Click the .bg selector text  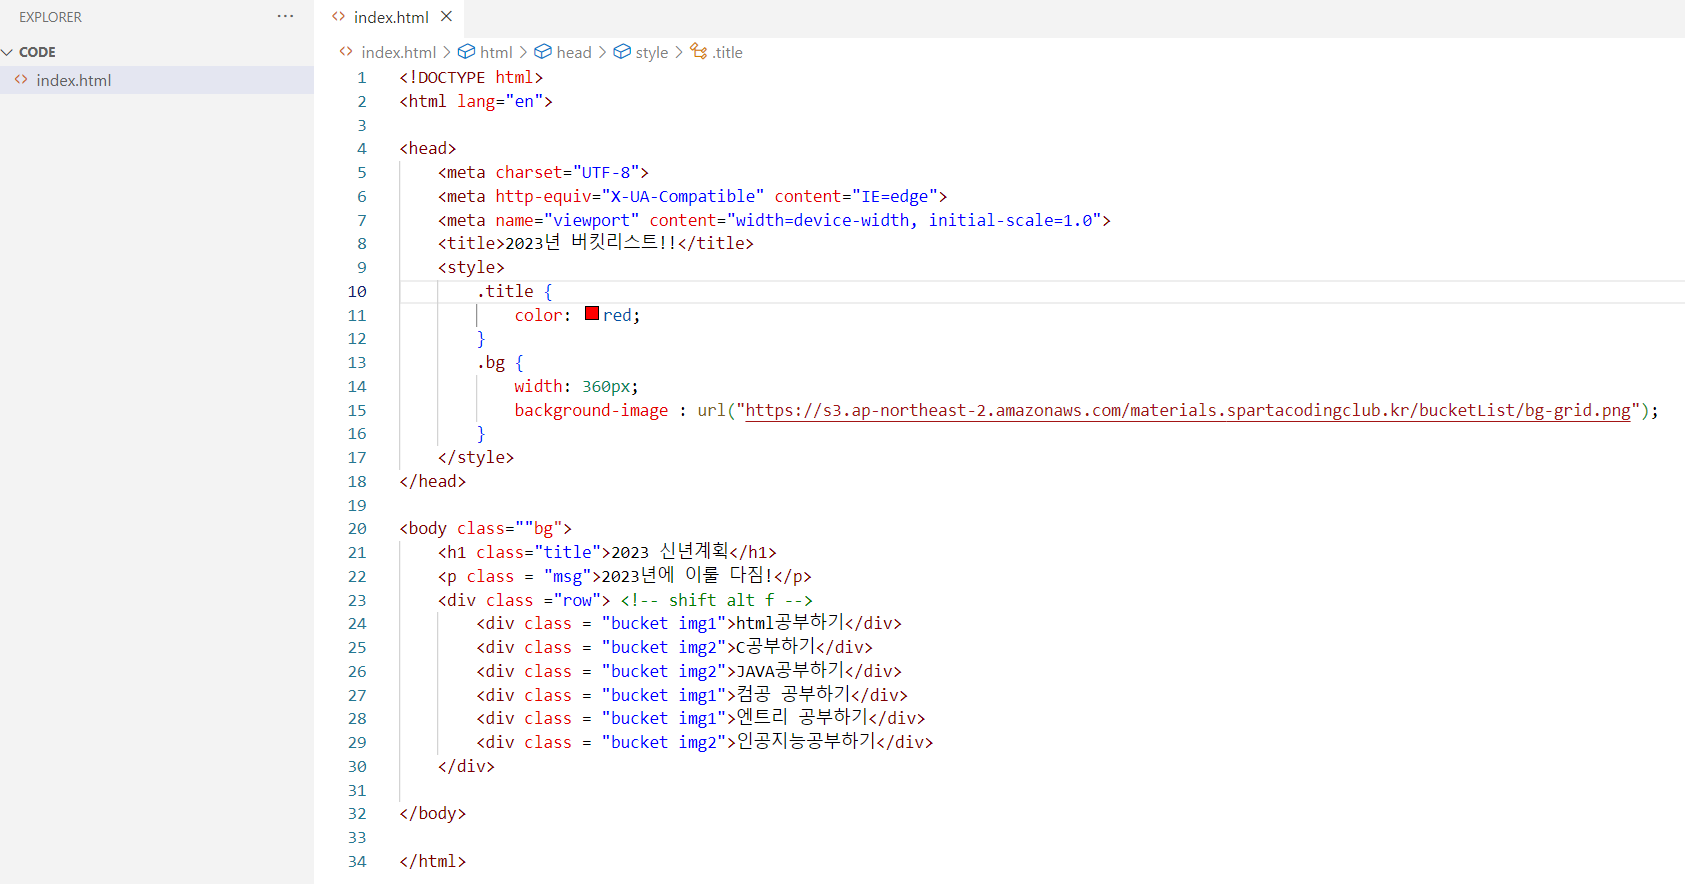click(x=491, y=362)
